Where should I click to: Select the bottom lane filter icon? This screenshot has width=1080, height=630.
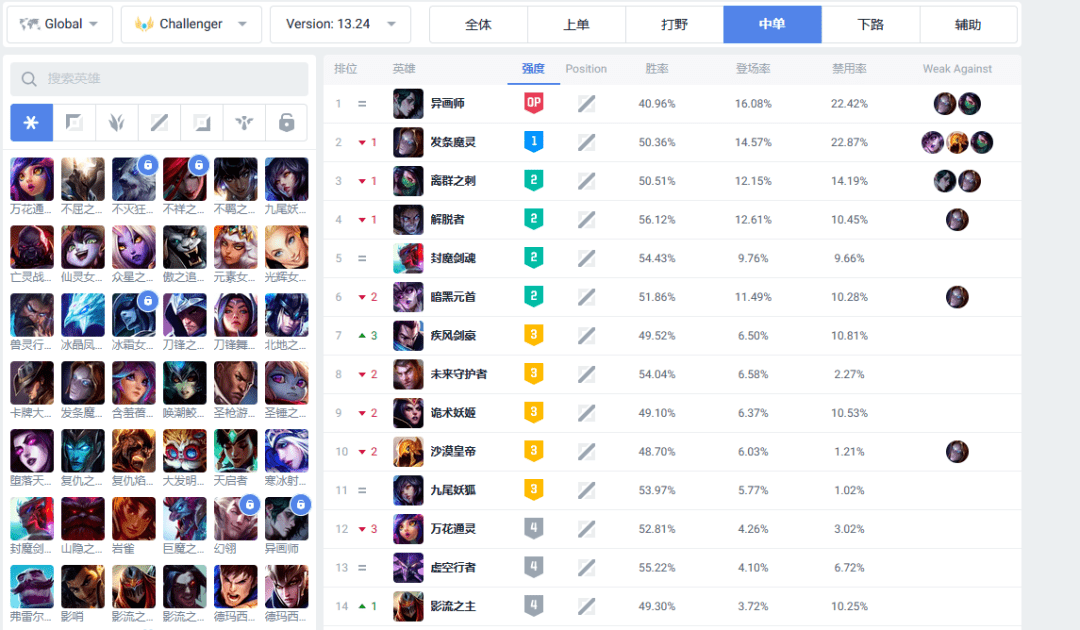pos(202,123)
